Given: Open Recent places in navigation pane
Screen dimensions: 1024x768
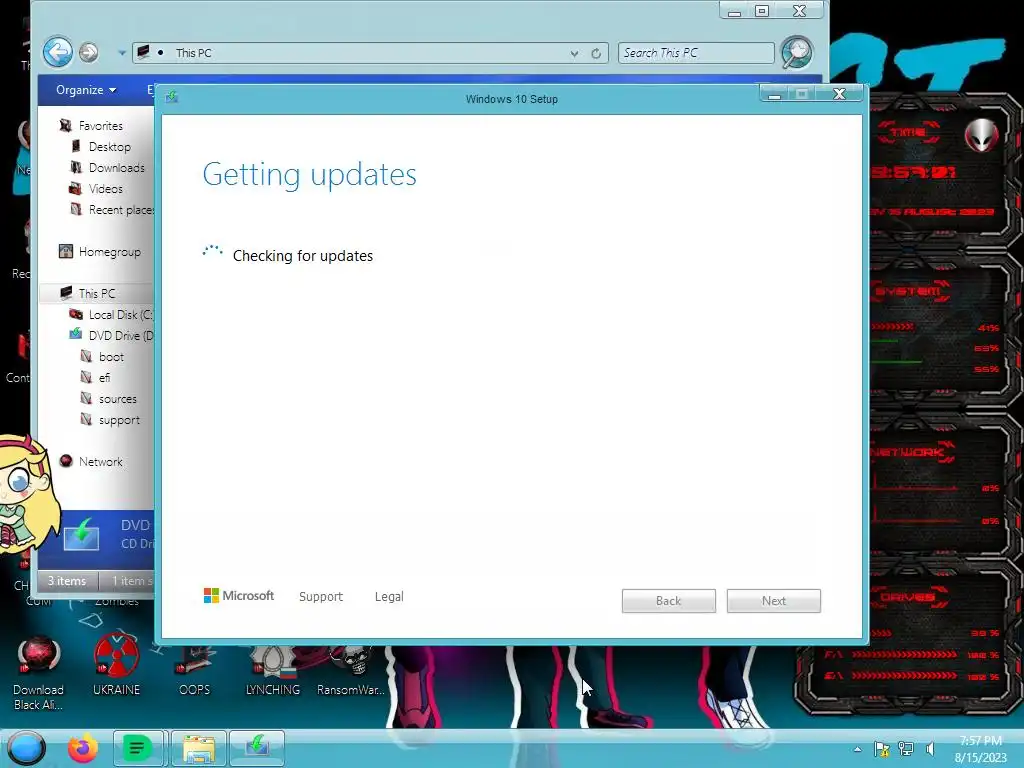Looking at the screenshot, I should [x=121, y=210].
